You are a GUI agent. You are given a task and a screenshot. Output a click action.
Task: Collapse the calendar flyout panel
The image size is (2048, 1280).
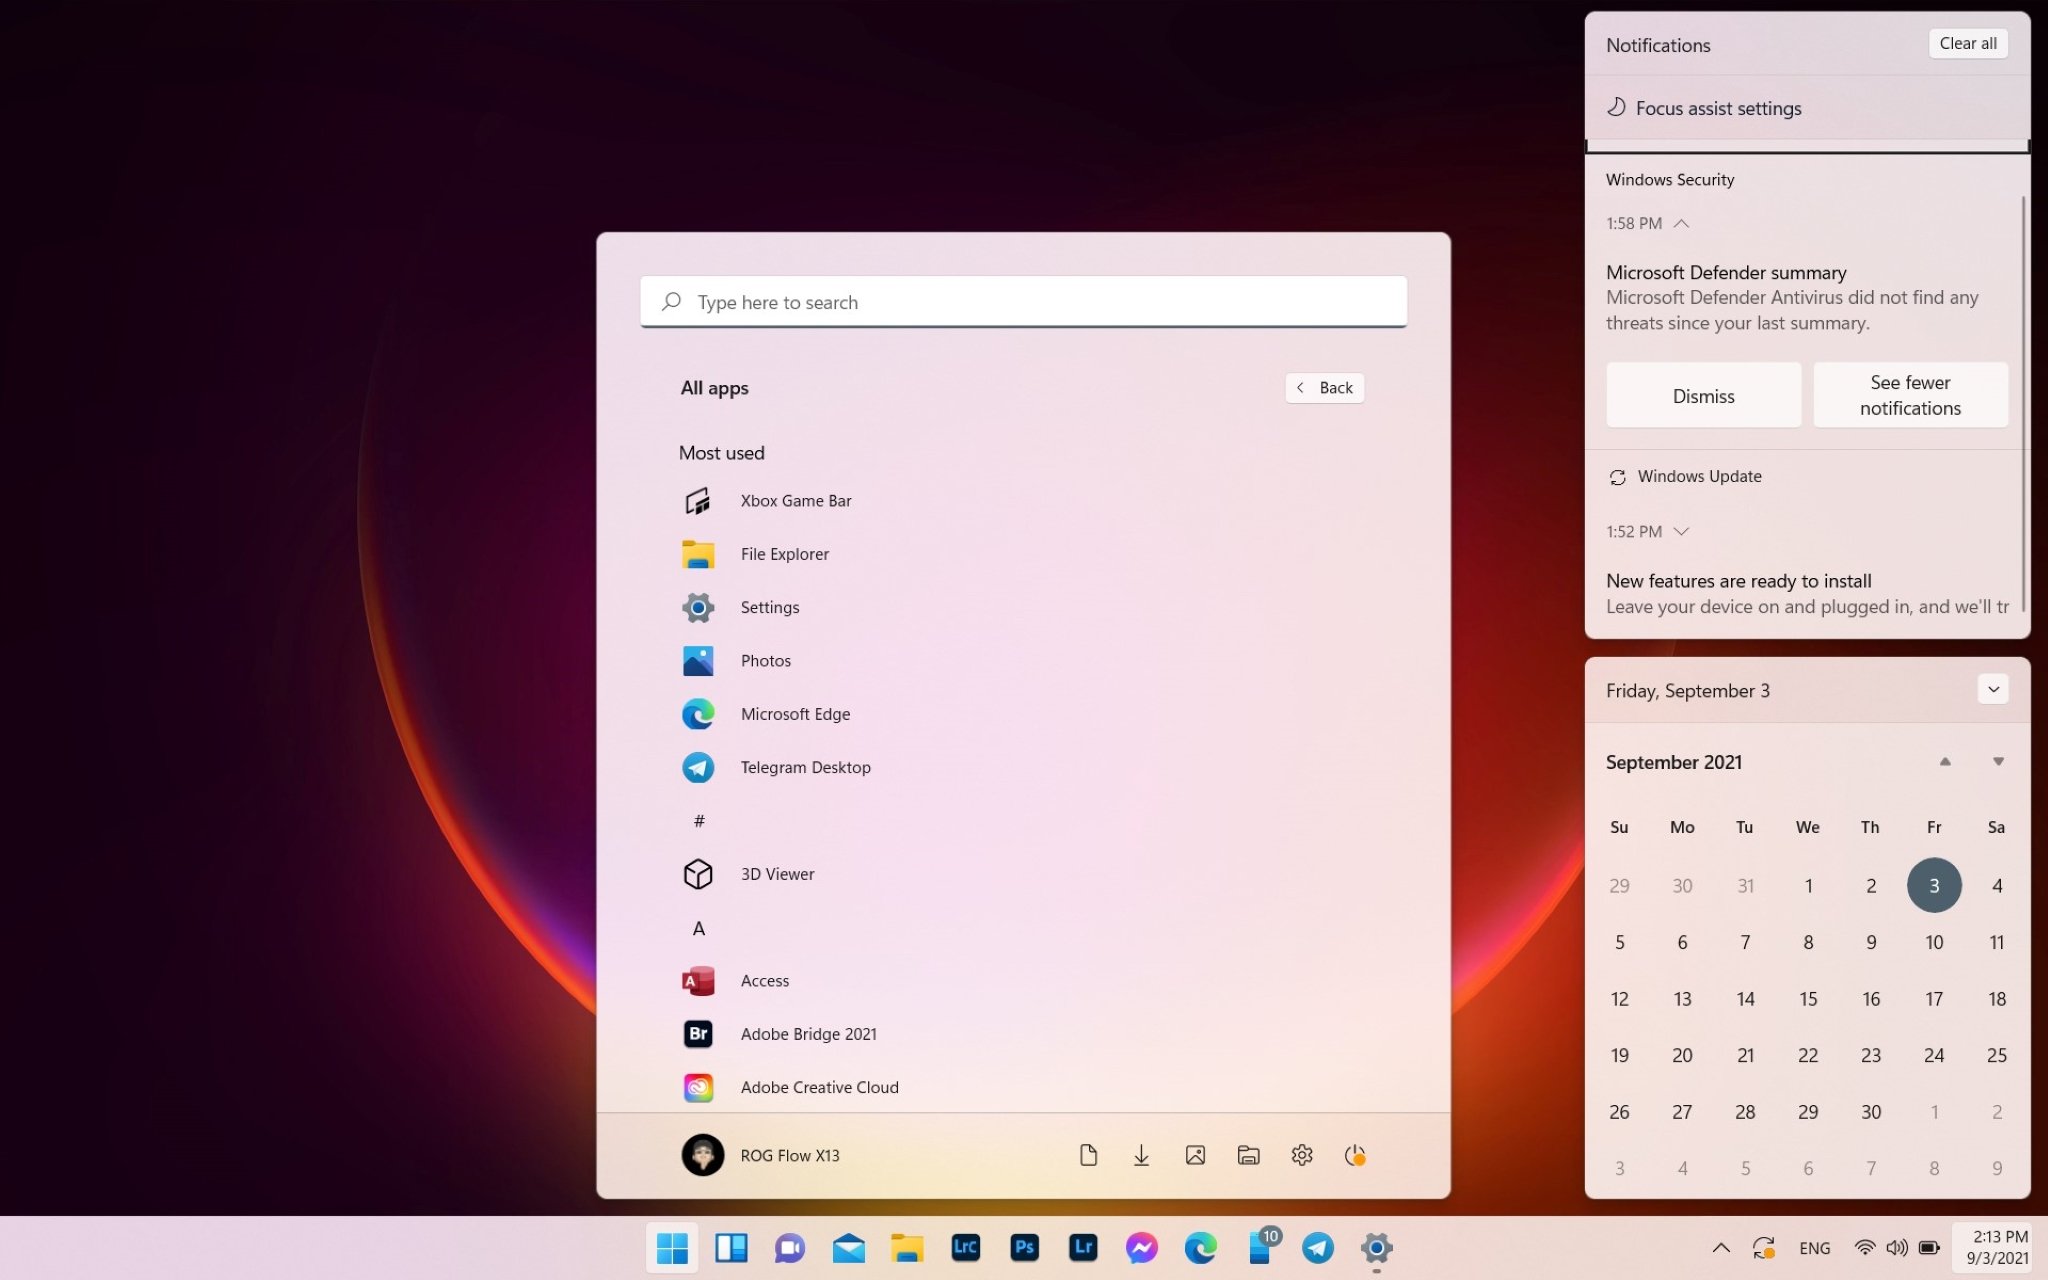tap(1992, 689)
